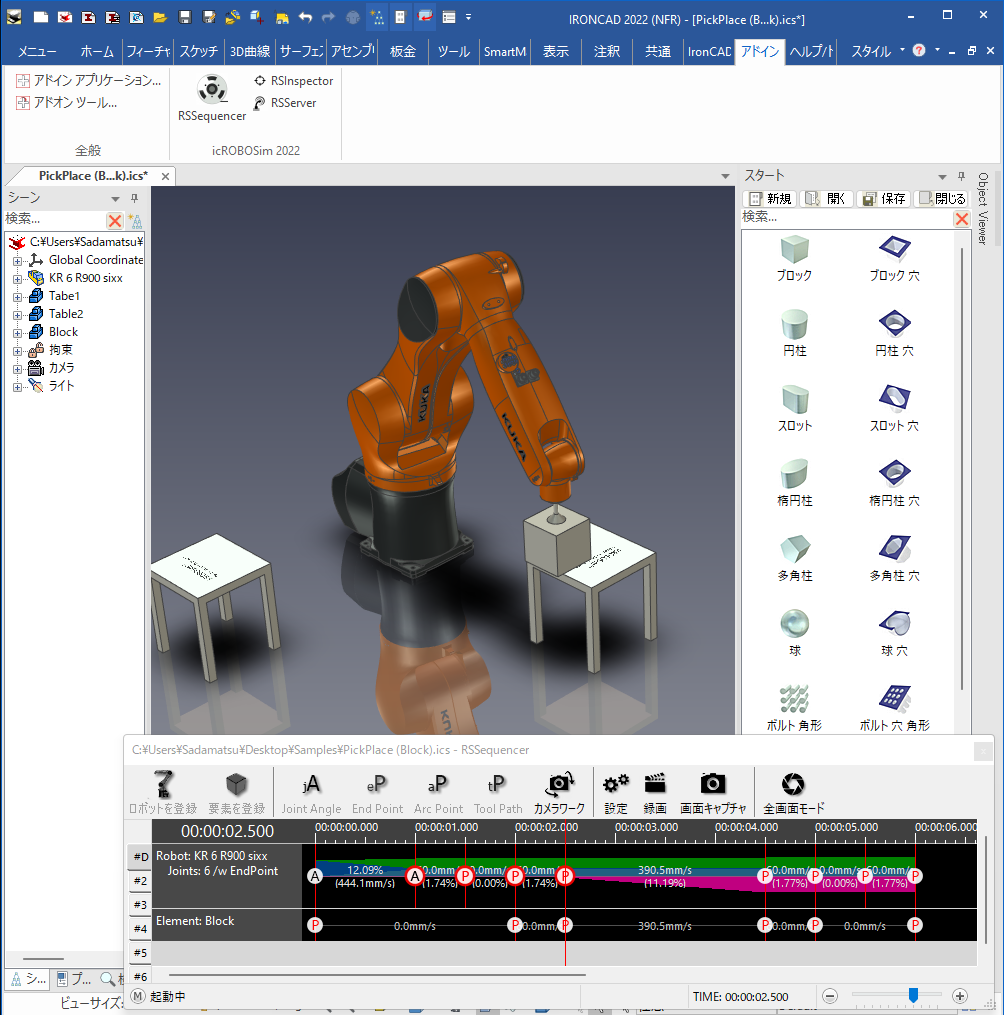Viewport: 1004px width, 1015px height.
Task: Click the Joint Angle tool
Action: tap(311, 791)
